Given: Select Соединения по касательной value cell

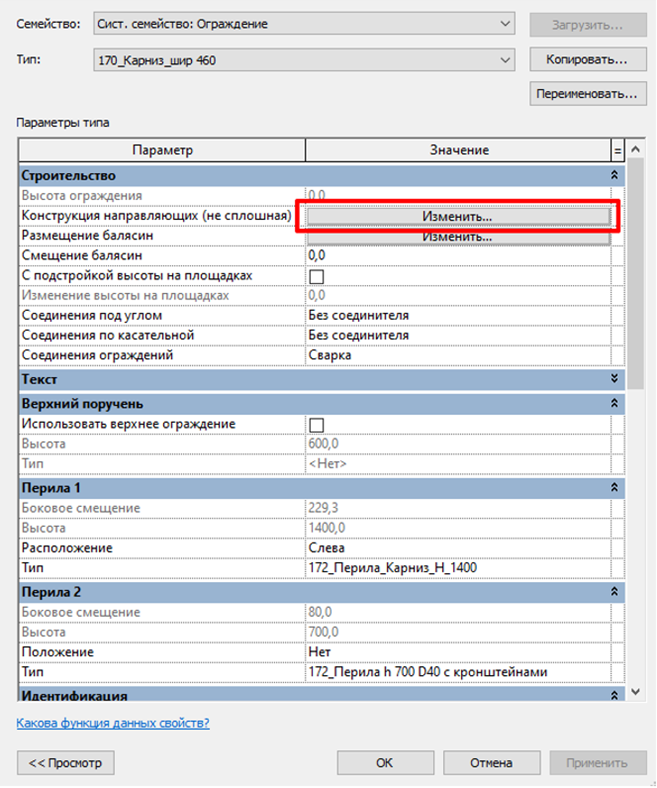Looking at the screenshot, I should coord(458,335).
